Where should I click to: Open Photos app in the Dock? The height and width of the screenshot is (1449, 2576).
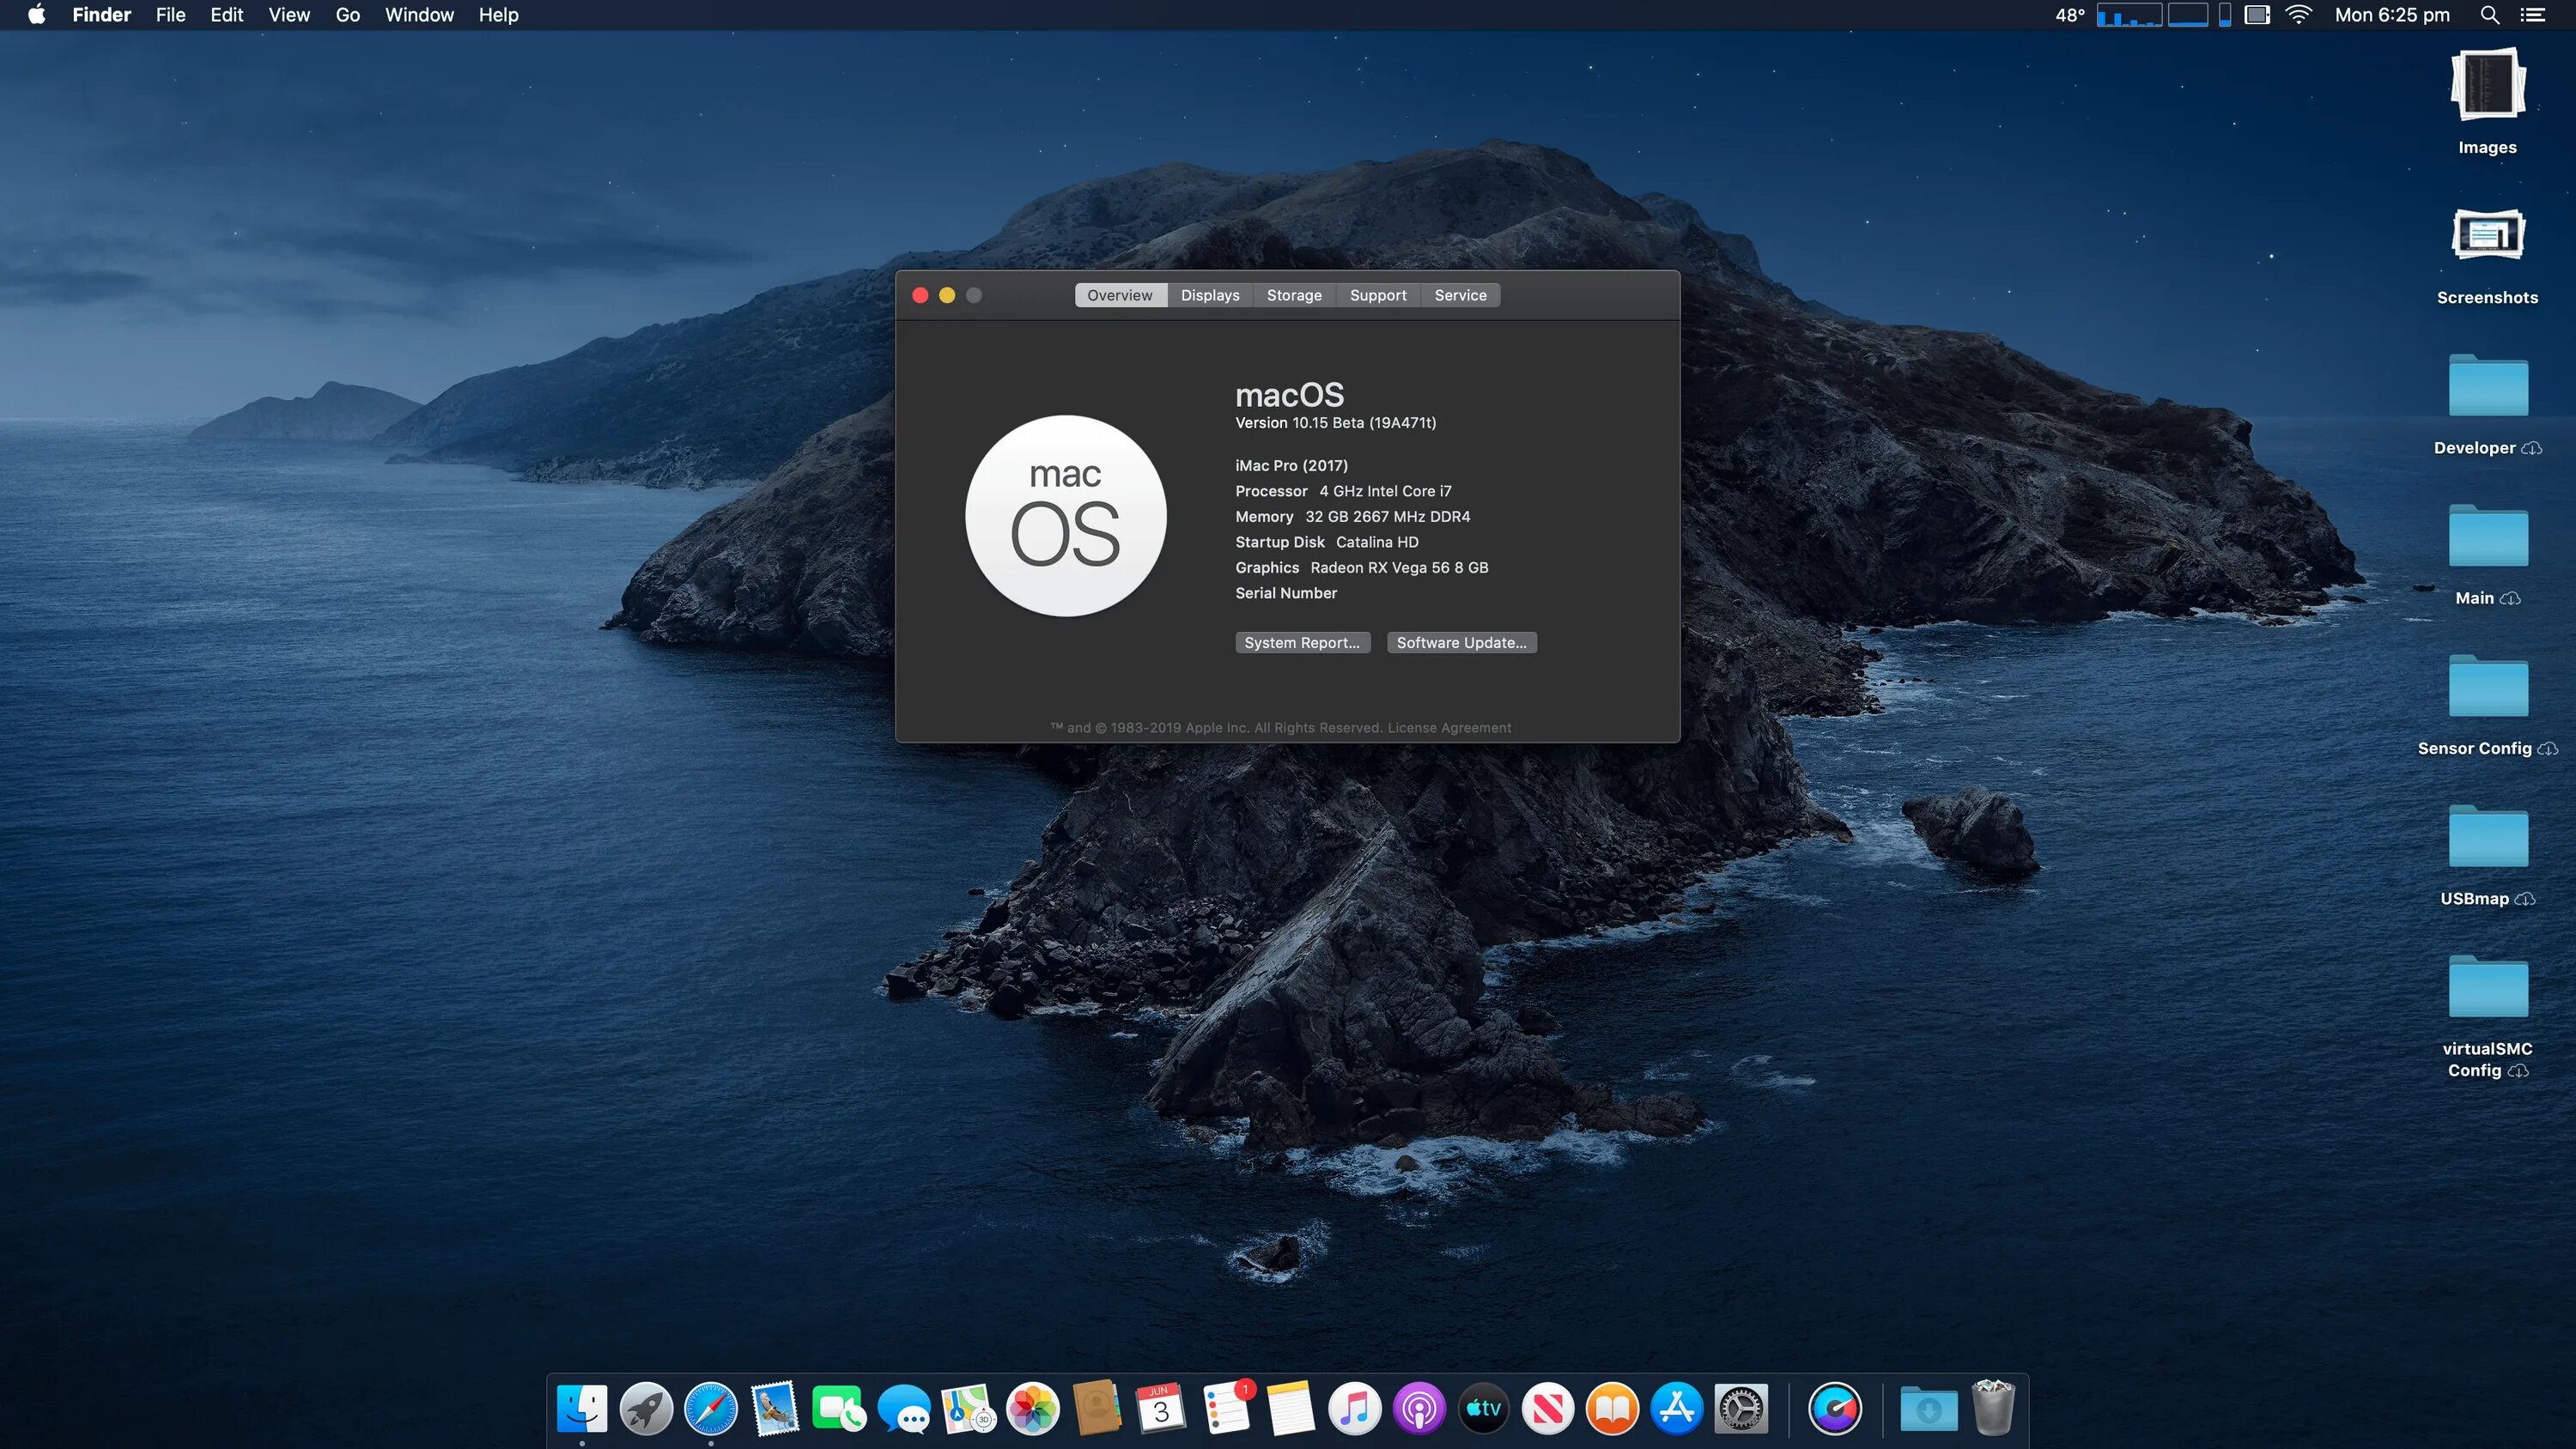(x=1032, y=1408)
